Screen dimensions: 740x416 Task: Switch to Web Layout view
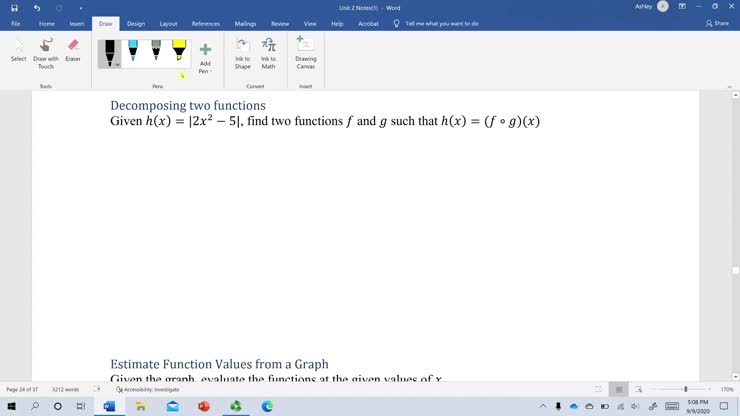pyautogui.click(x=639, y=390)
